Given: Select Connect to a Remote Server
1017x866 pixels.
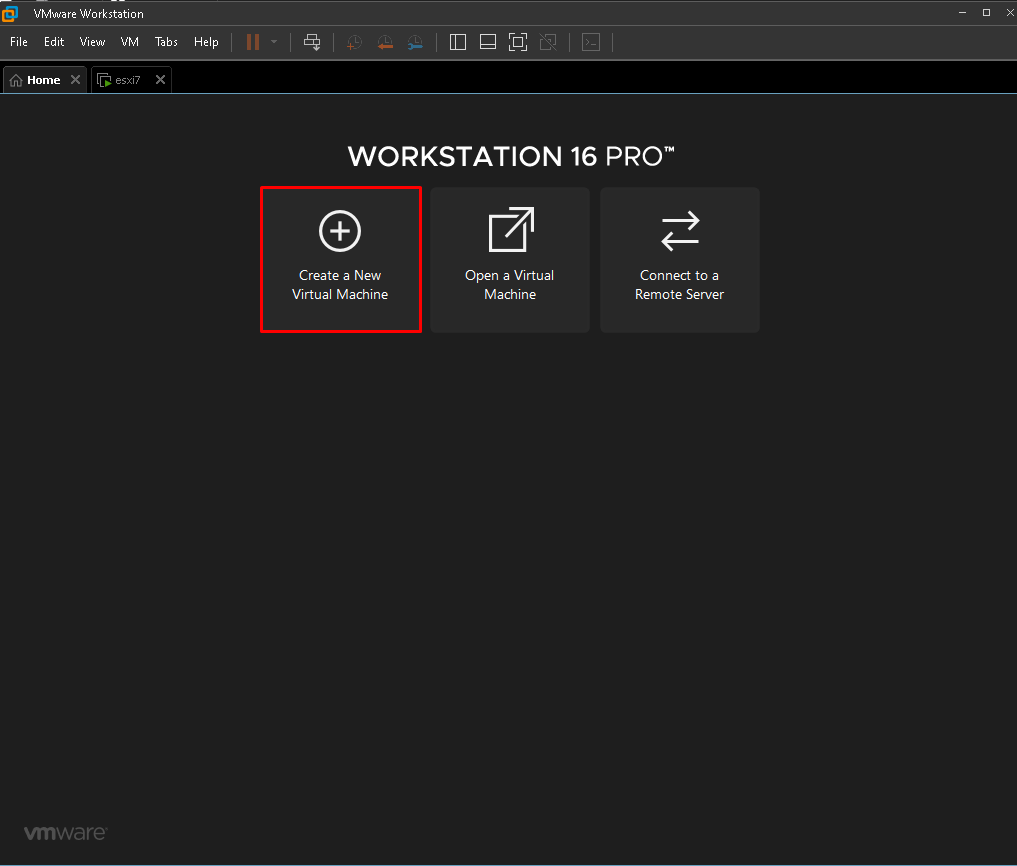Looking at the screenshot, I should 679,259.
